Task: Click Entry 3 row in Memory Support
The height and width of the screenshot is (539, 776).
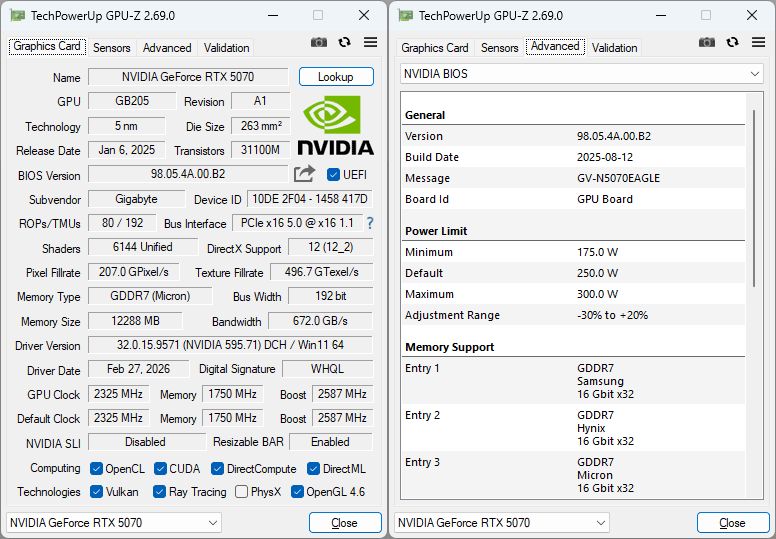Action: pyautogui.click(x=574, y=475)
